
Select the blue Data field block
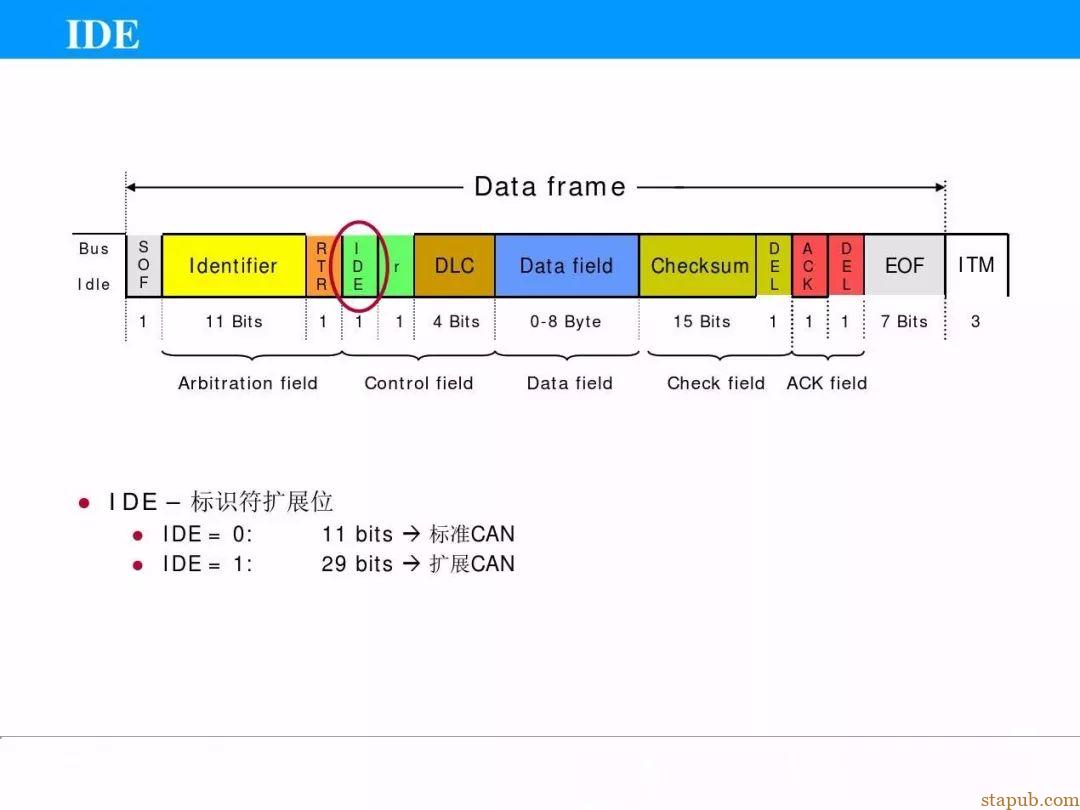pyautogui.click(x=566, y=266)
